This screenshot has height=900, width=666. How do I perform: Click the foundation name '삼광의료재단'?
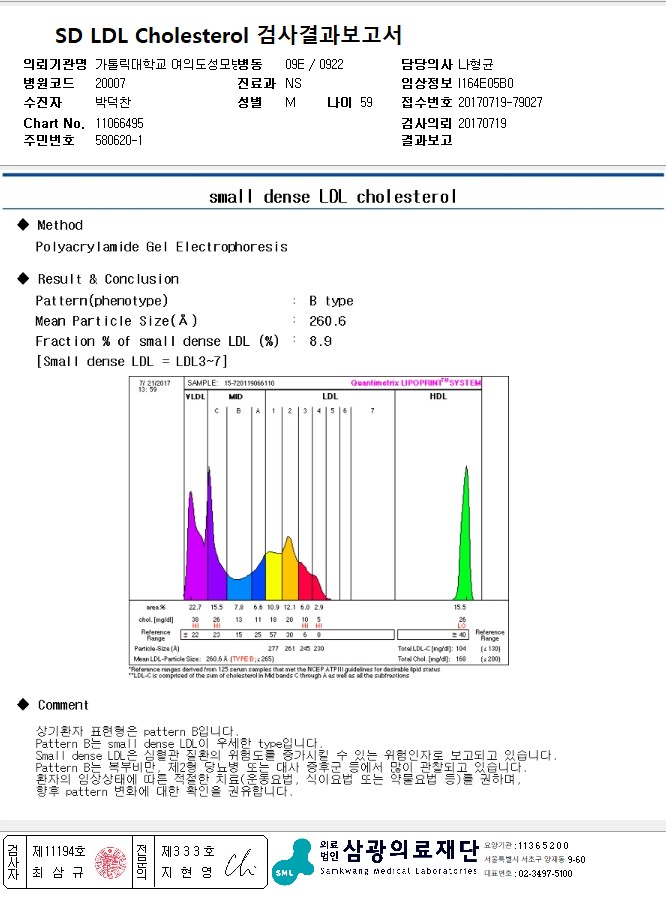click(x=411, y=851)
